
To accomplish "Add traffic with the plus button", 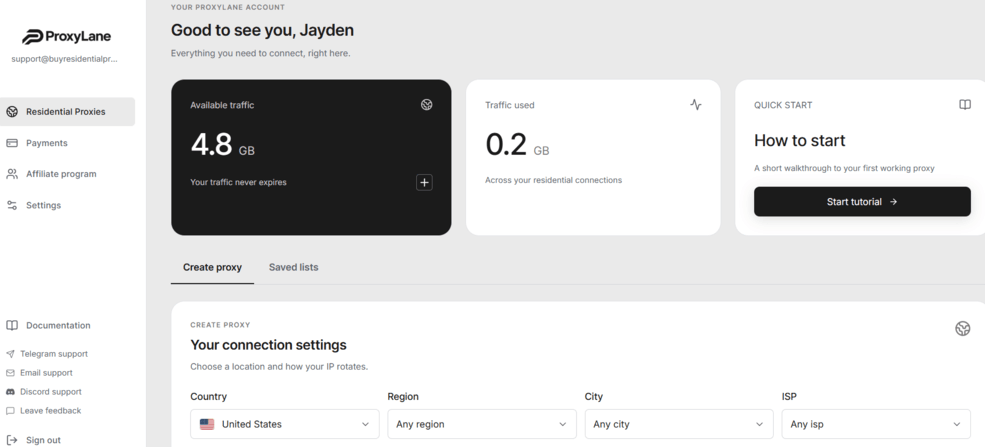I will coord(425,183).
